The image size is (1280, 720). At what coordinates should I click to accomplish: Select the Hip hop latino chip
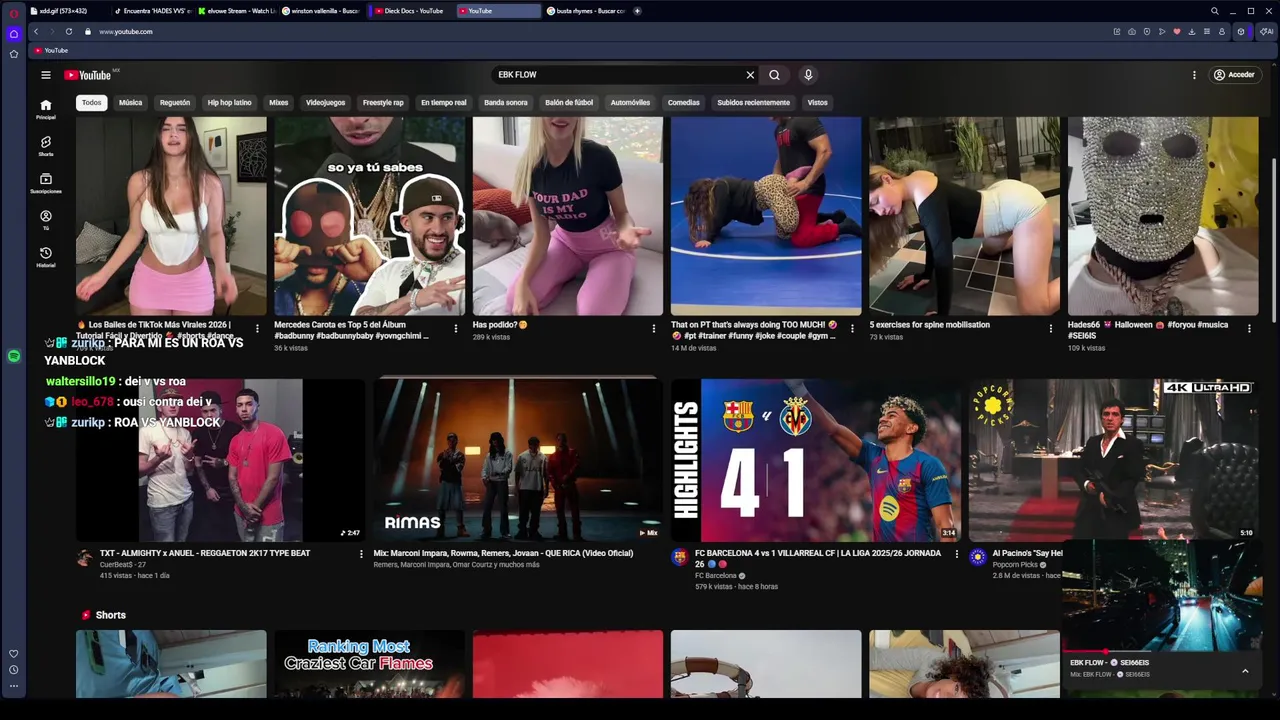(x=229, y=102)
